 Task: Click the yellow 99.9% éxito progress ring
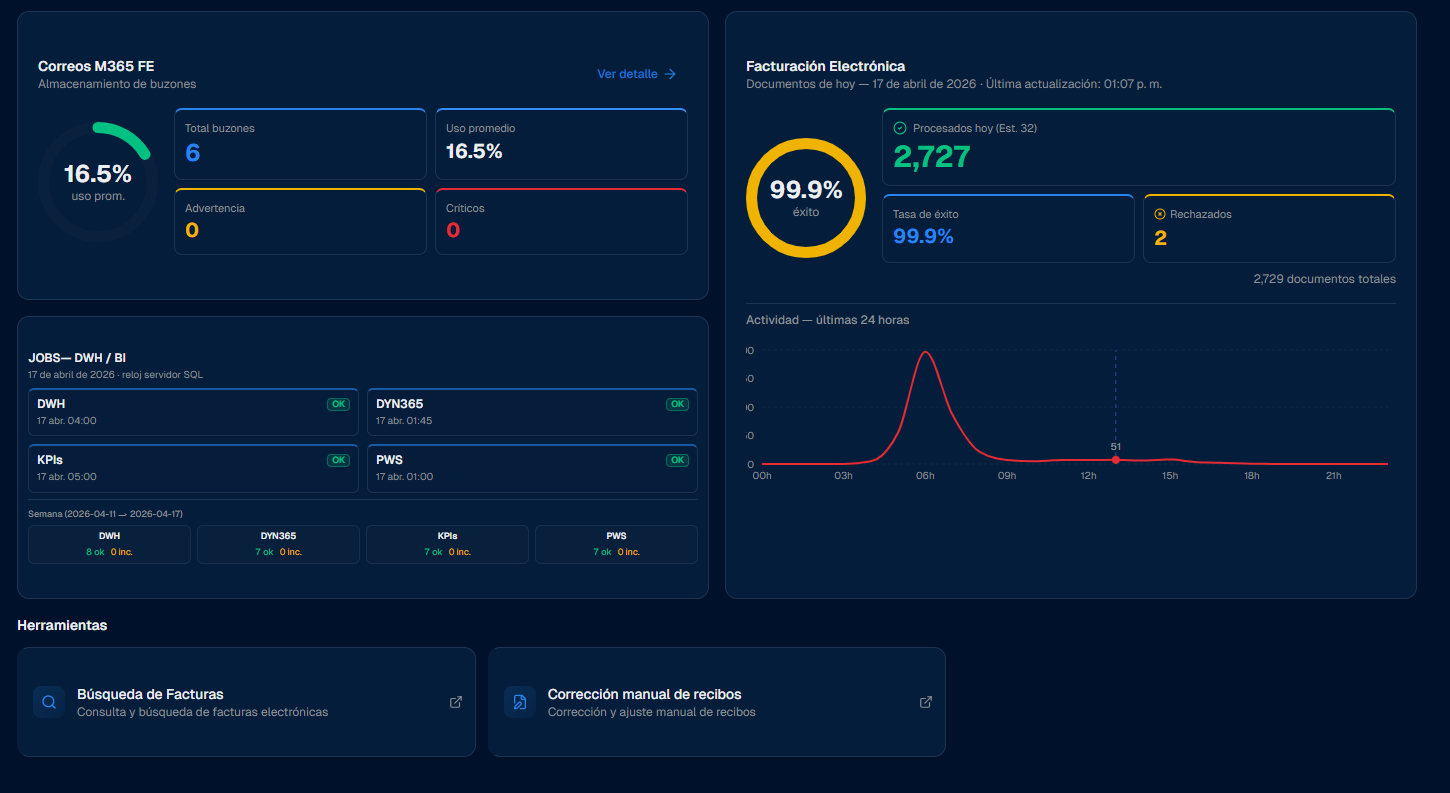(806, 198)
